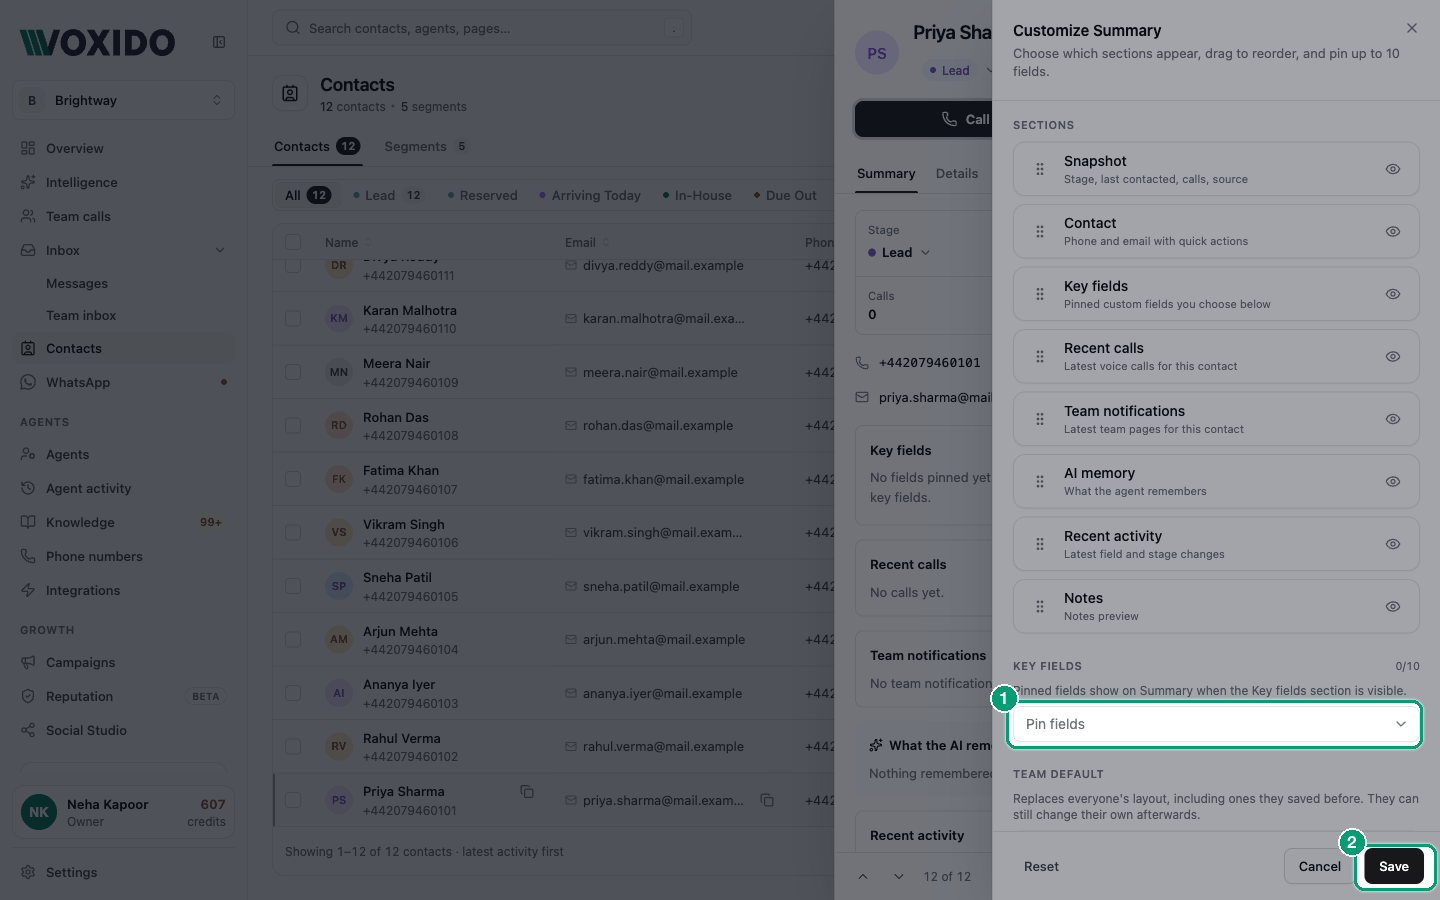Click the drag handle beside Contact section
The height and width of the screenshot is (900, 1440).
(x=1040, y=231)
